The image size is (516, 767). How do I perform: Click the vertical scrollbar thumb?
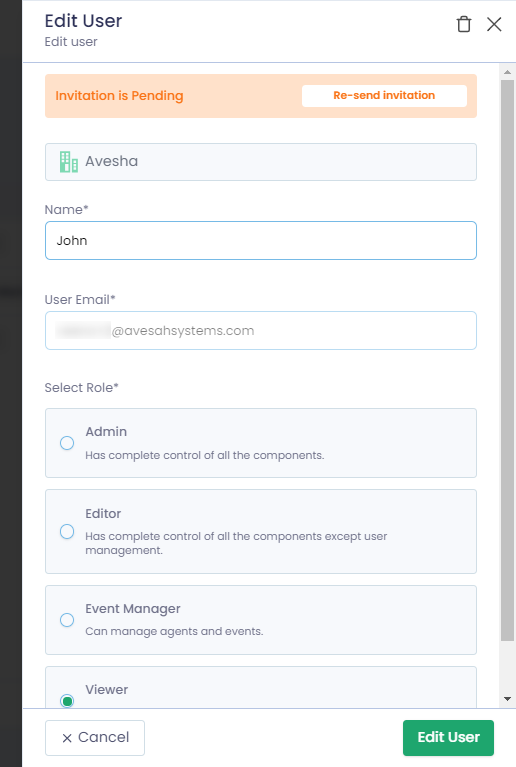tap(507, 360)
